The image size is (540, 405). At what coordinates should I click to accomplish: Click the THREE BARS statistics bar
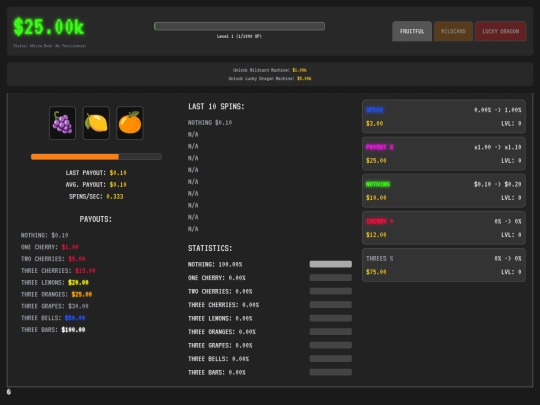(x=331, y=372)
